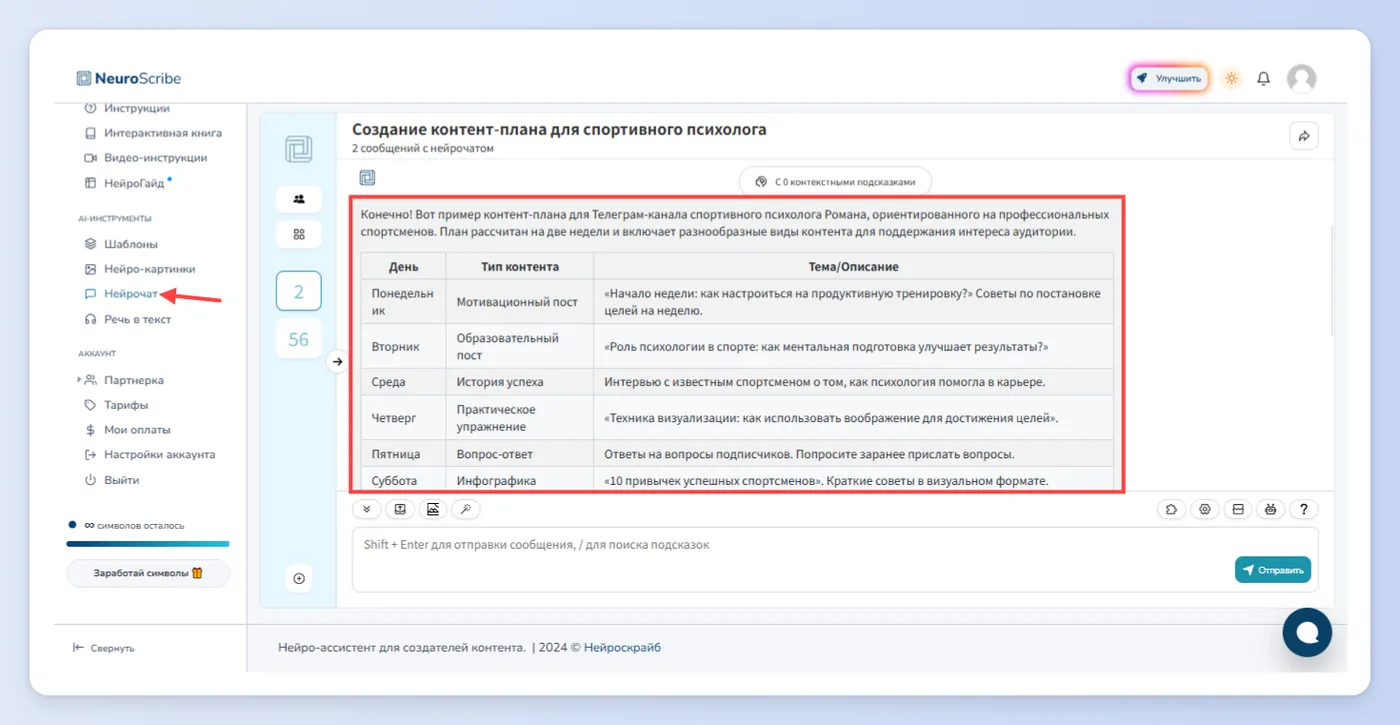Collapse the sidebar with Свернуть
This screenshot has height=725, width=1400.
coord(103,648)
